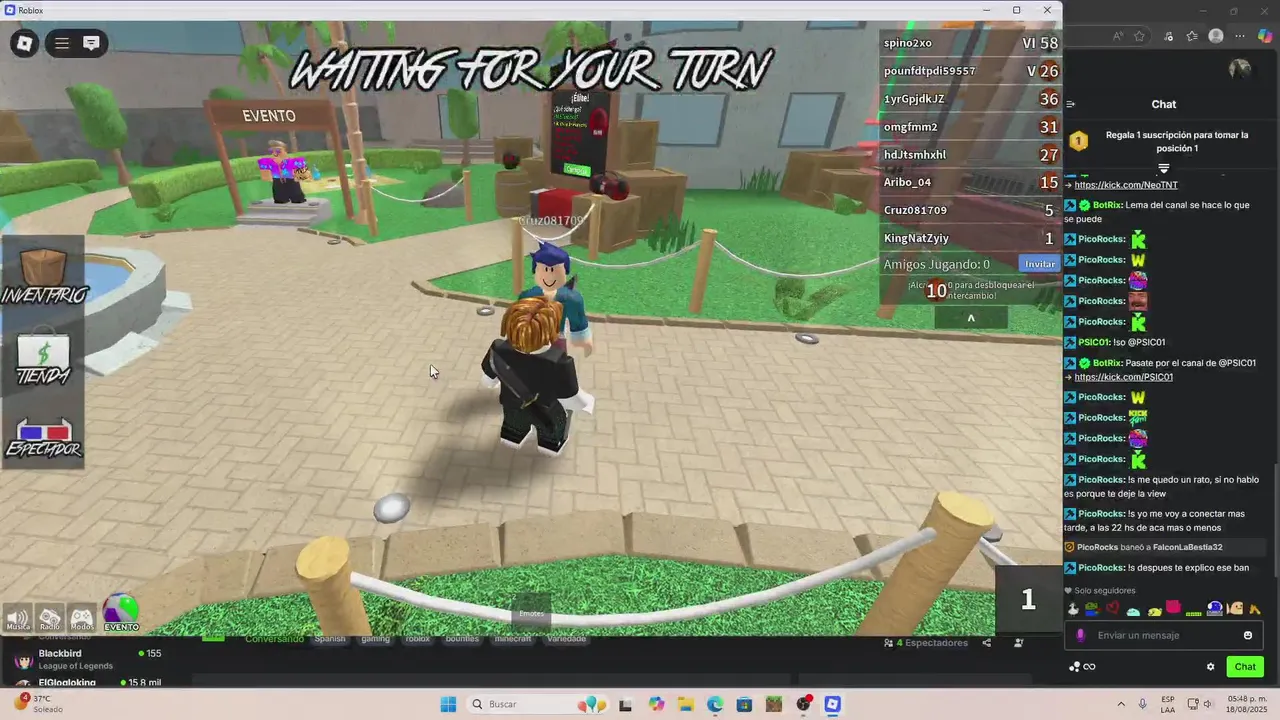
Task: Open the browser favorites list icon
Action: [x=1192, y=36]
